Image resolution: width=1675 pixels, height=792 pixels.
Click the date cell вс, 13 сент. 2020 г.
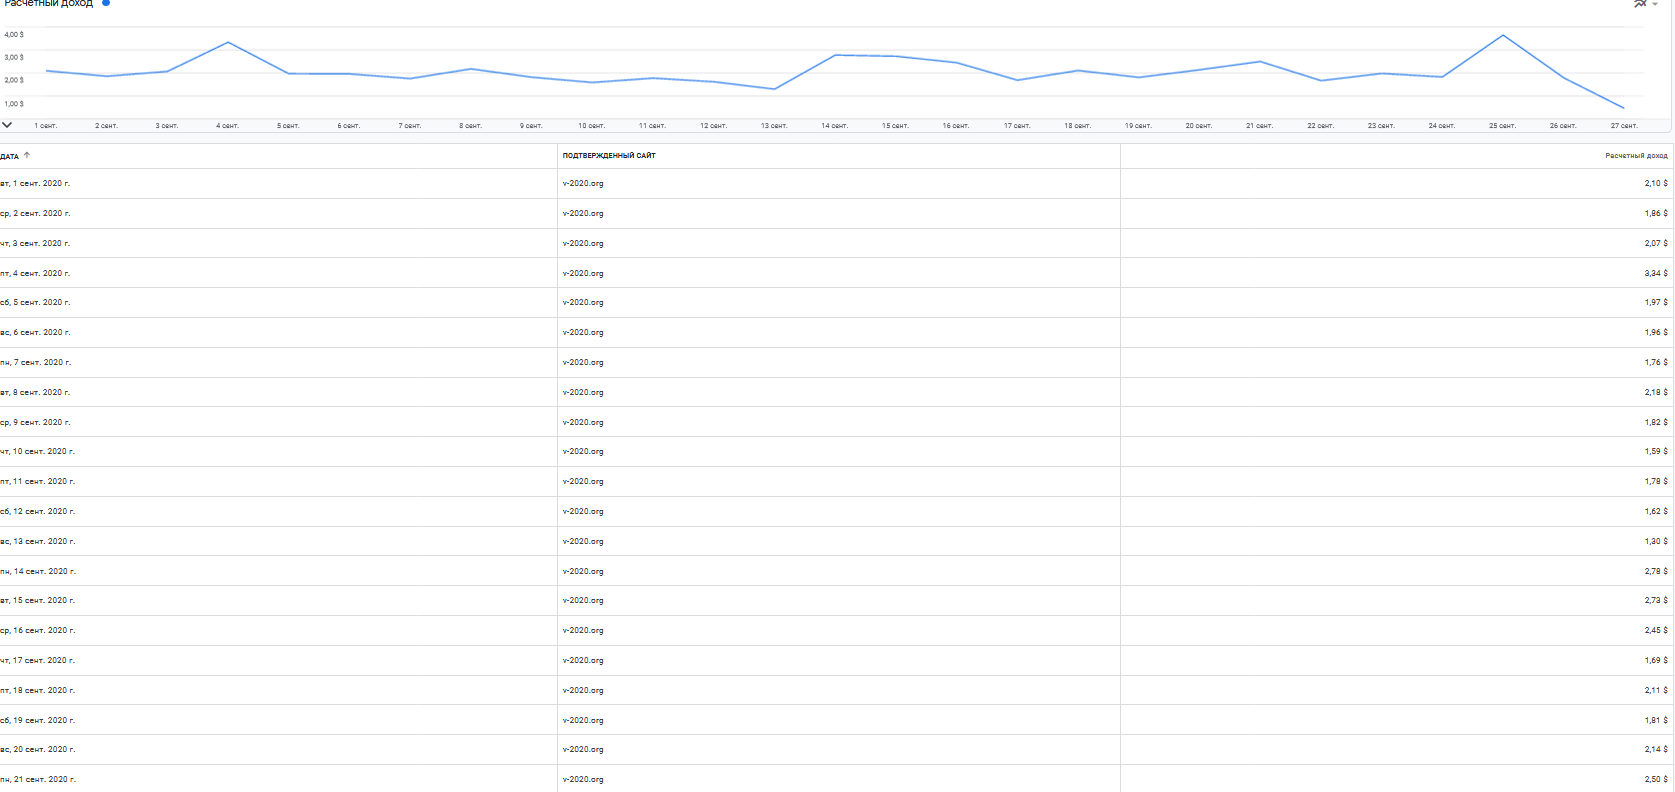(x=37, y=542)
